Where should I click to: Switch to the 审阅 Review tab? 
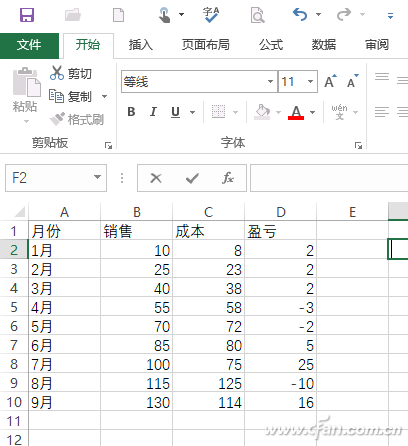coord(377,45)
